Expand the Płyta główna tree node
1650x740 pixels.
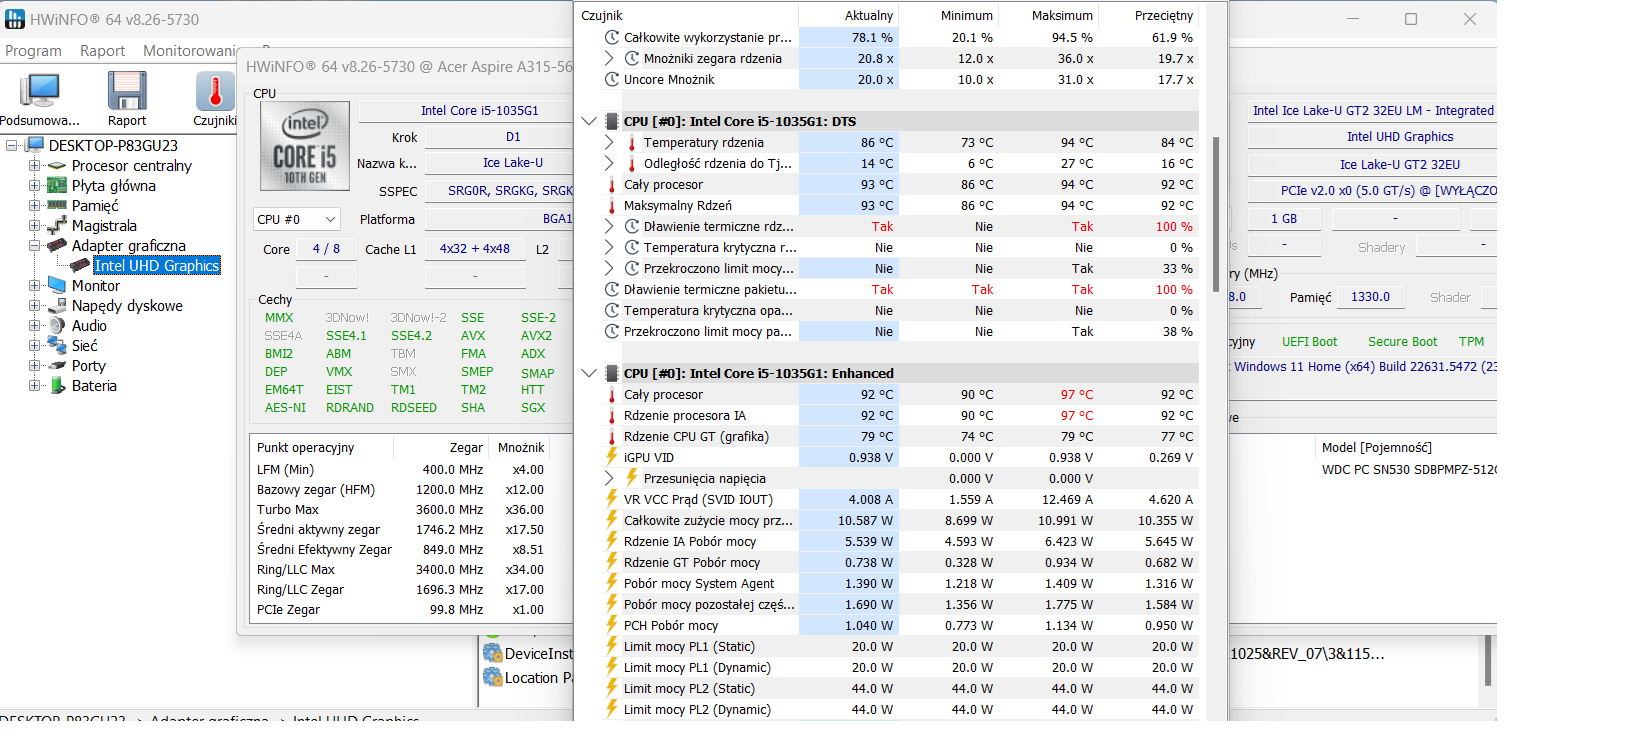pos(34,186)
